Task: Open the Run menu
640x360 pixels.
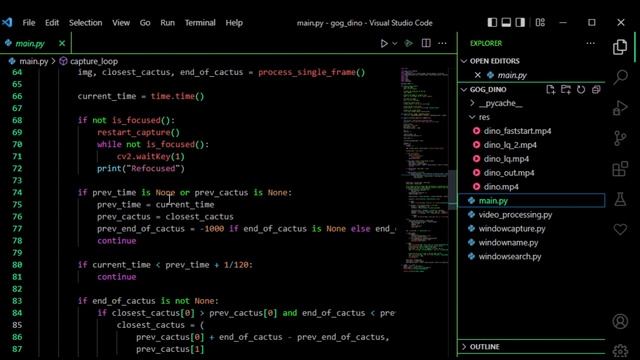Action: (167, 23)
